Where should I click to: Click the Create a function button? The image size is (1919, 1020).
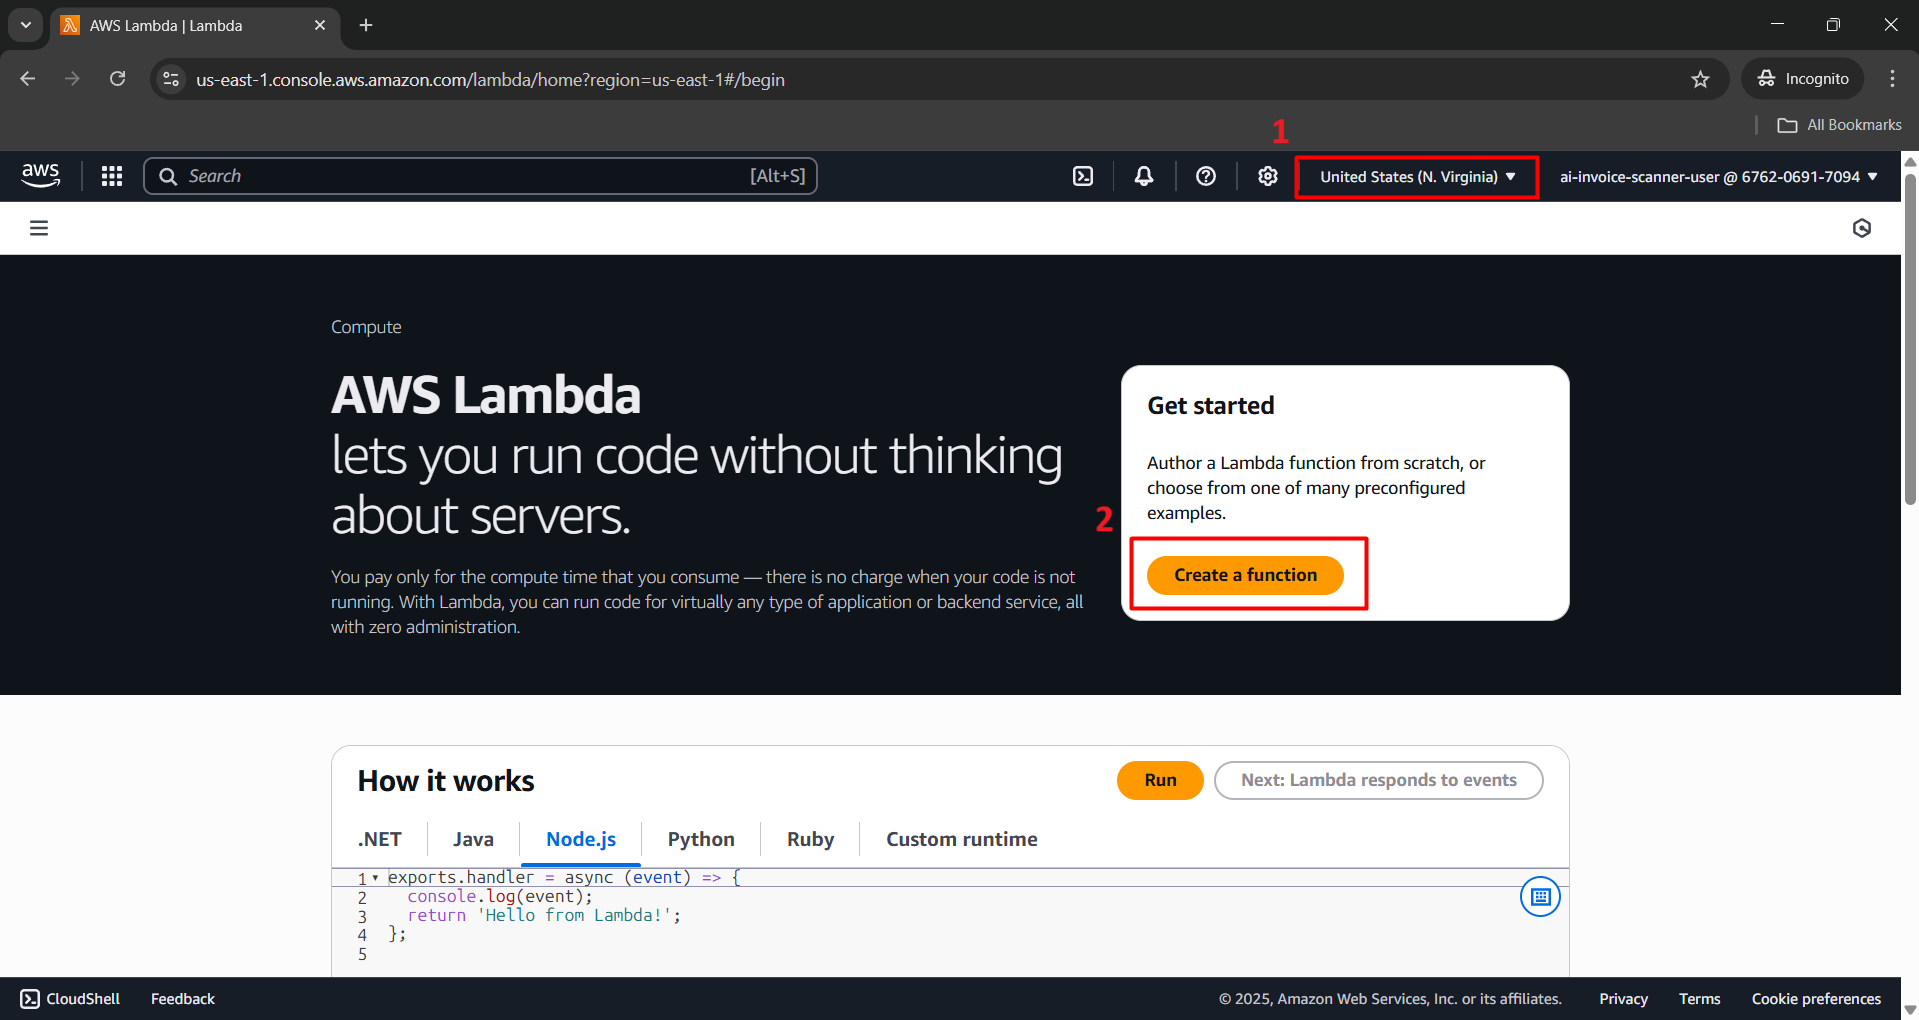pyautogui.click(x=1245, y=575)
